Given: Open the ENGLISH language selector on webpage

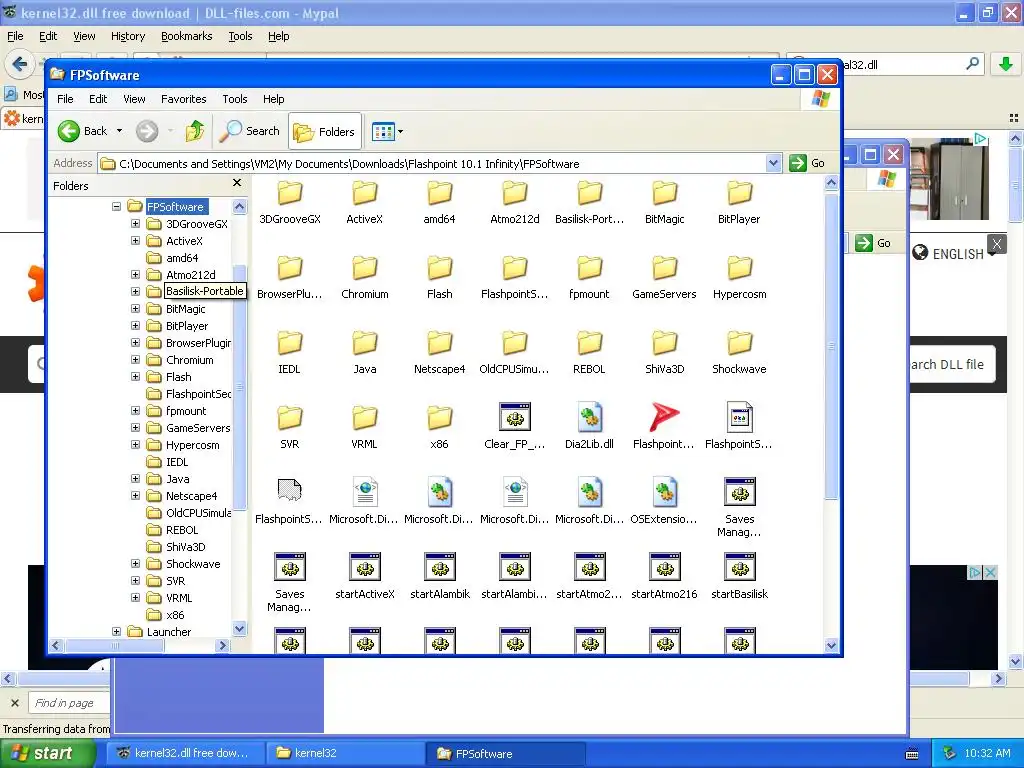Looking at the screenshot, I should tap(954, 253).
